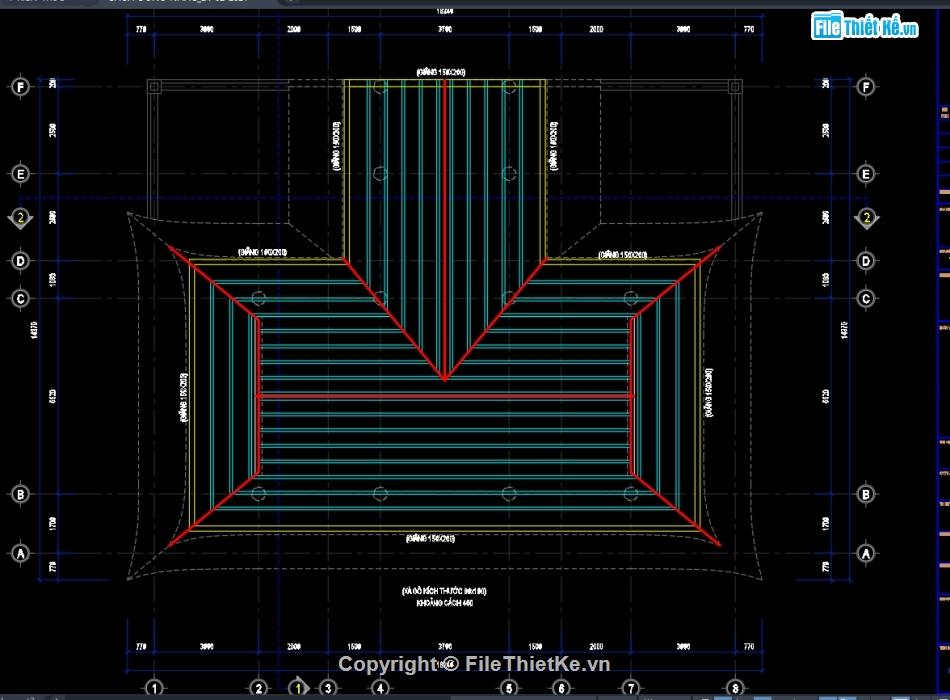Select the bottom "(GIẰNG 150X200)" label under the roof
950x700 pixels.
tap(430, 538)
